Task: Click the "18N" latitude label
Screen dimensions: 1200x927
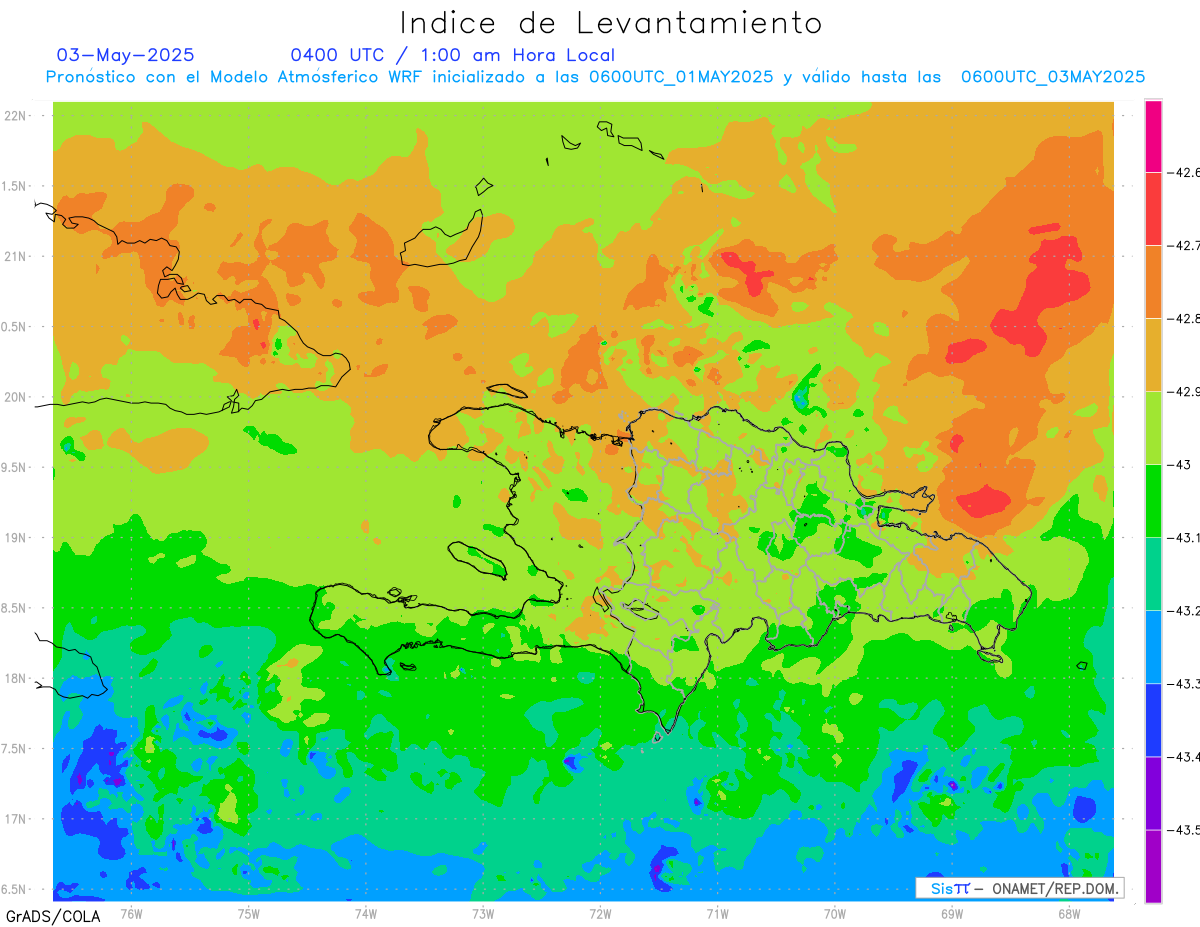Action: click(16, 679)
